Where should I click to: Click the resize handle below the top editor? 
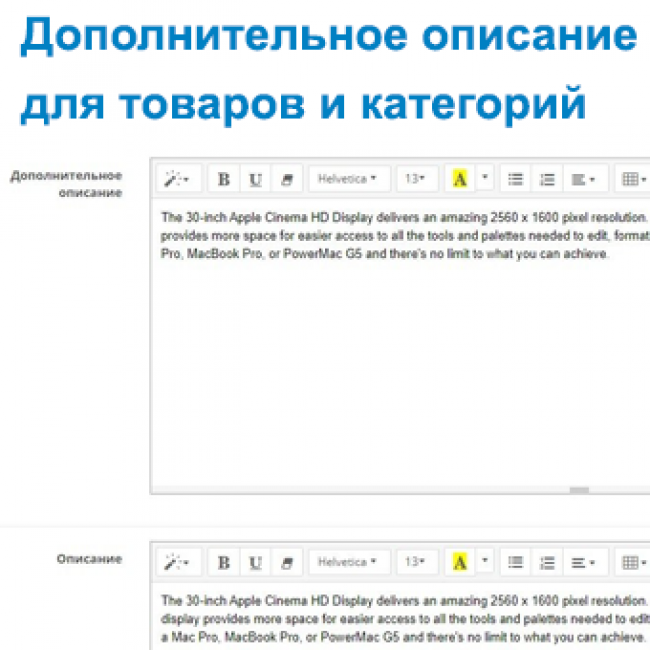(579, 490)
